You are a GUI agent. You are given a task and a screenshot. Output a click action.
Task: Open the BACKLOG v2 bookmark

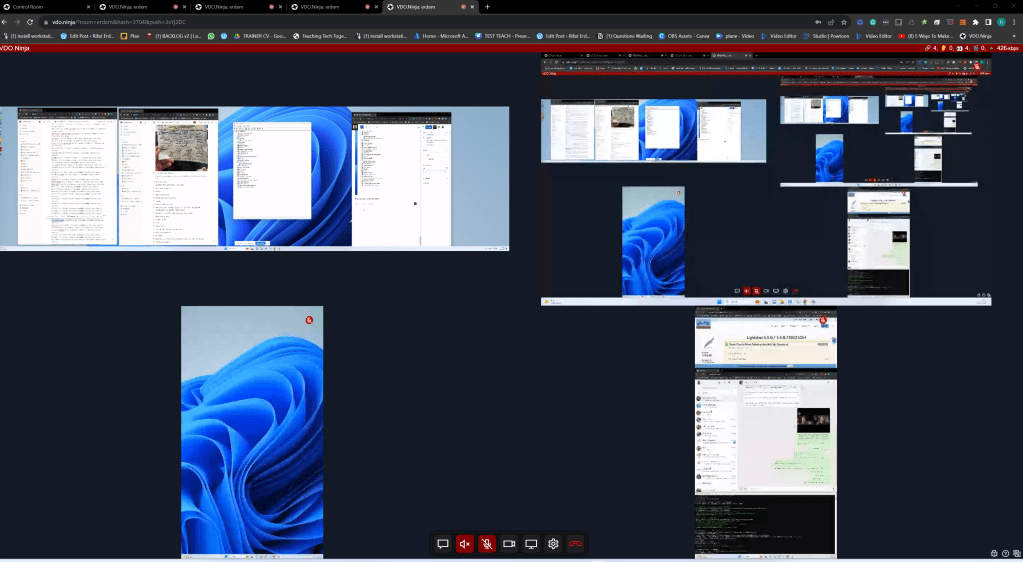tap(174, 36)
